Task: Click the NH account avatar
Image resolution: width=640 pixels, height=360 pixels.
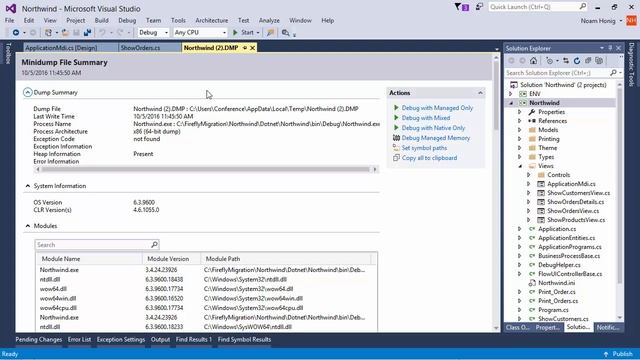Action: [x=631, y=20]
